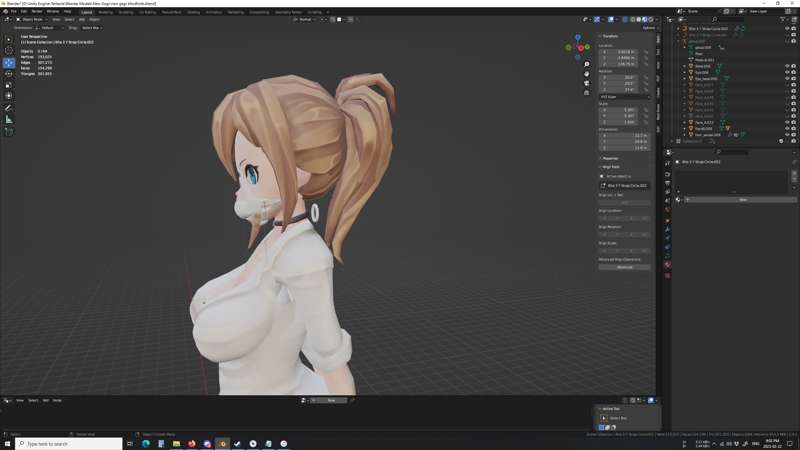Open the outliner filter funnel
The width and height of the screenshot is (800, 450).
tap(783, 19)
